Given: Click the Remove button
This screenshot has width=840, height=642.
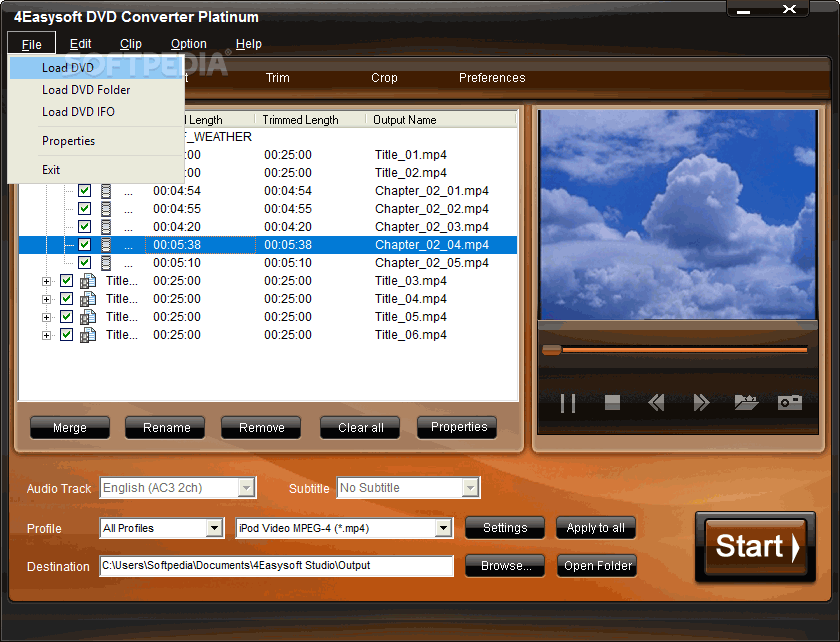Looking at the screenshot, I should pyautogui.click(x=261, y=428).
